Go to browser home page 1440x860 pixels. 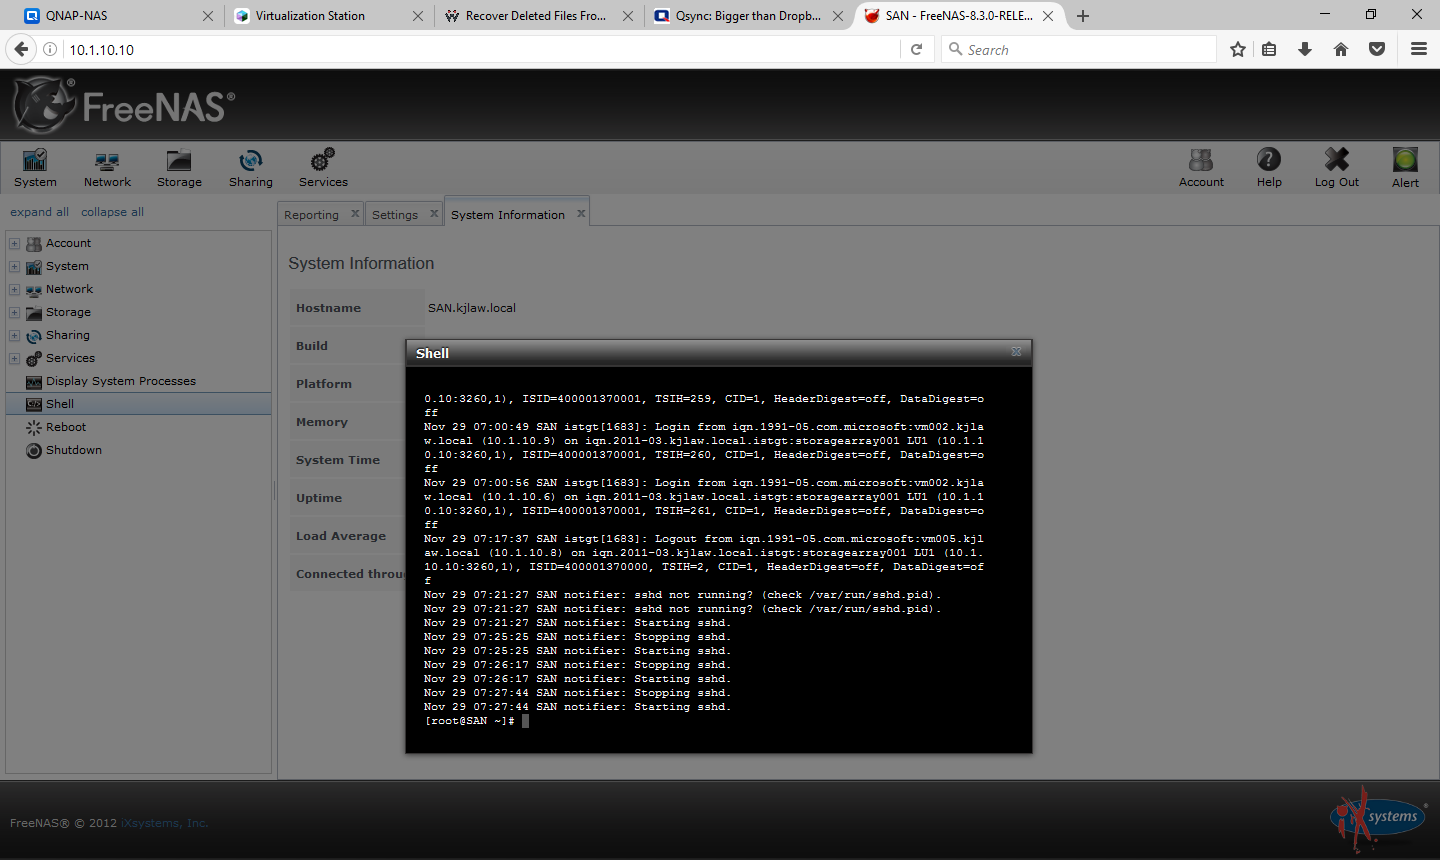[x=1341, y=49]
